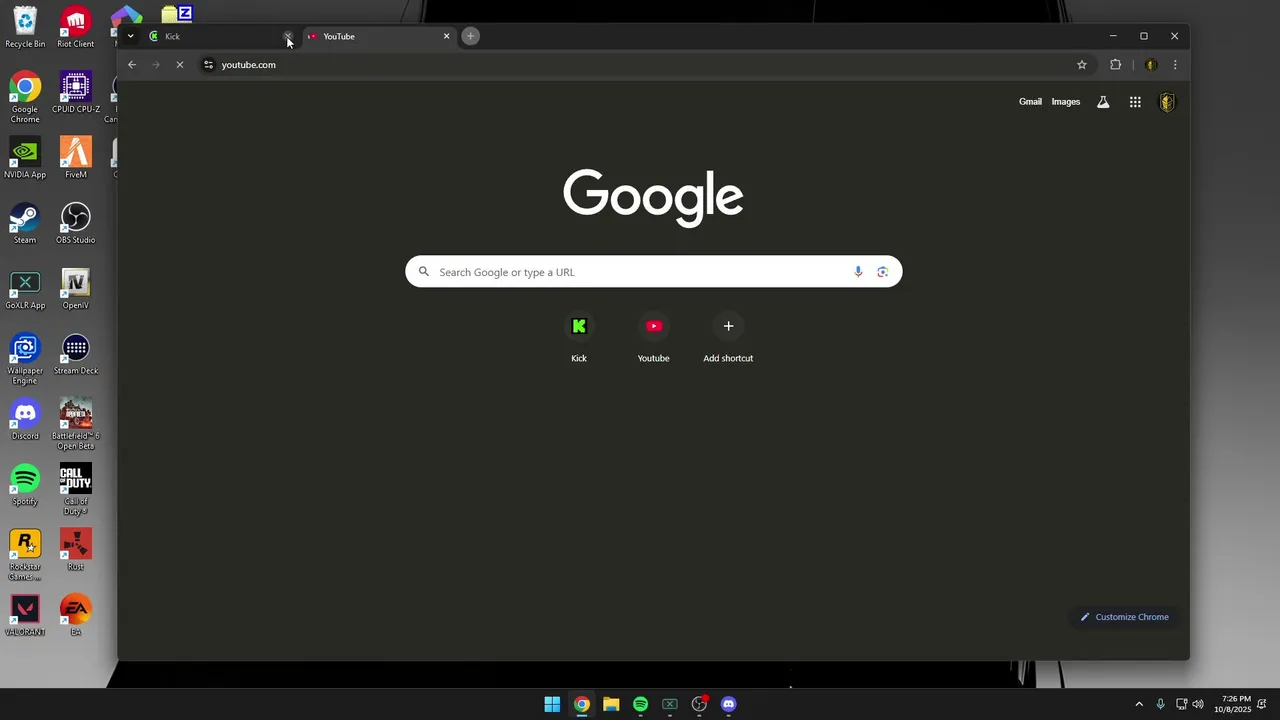Viewport: 1280px width, 720px height.
Task: Select the Discord desktop icon
Action: (25, 420)
